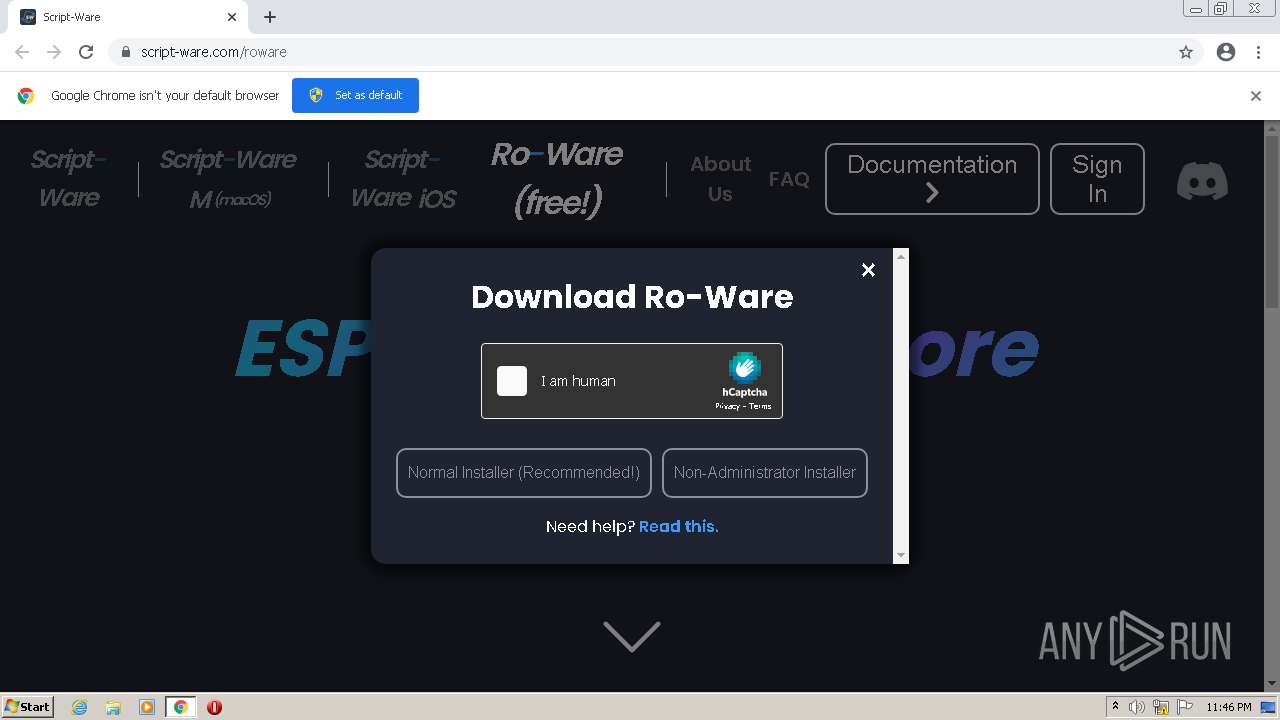Check the hCaptcha "I am human" checkbox
This screenshot has height=720, width=1280.
tap(512, 381)
